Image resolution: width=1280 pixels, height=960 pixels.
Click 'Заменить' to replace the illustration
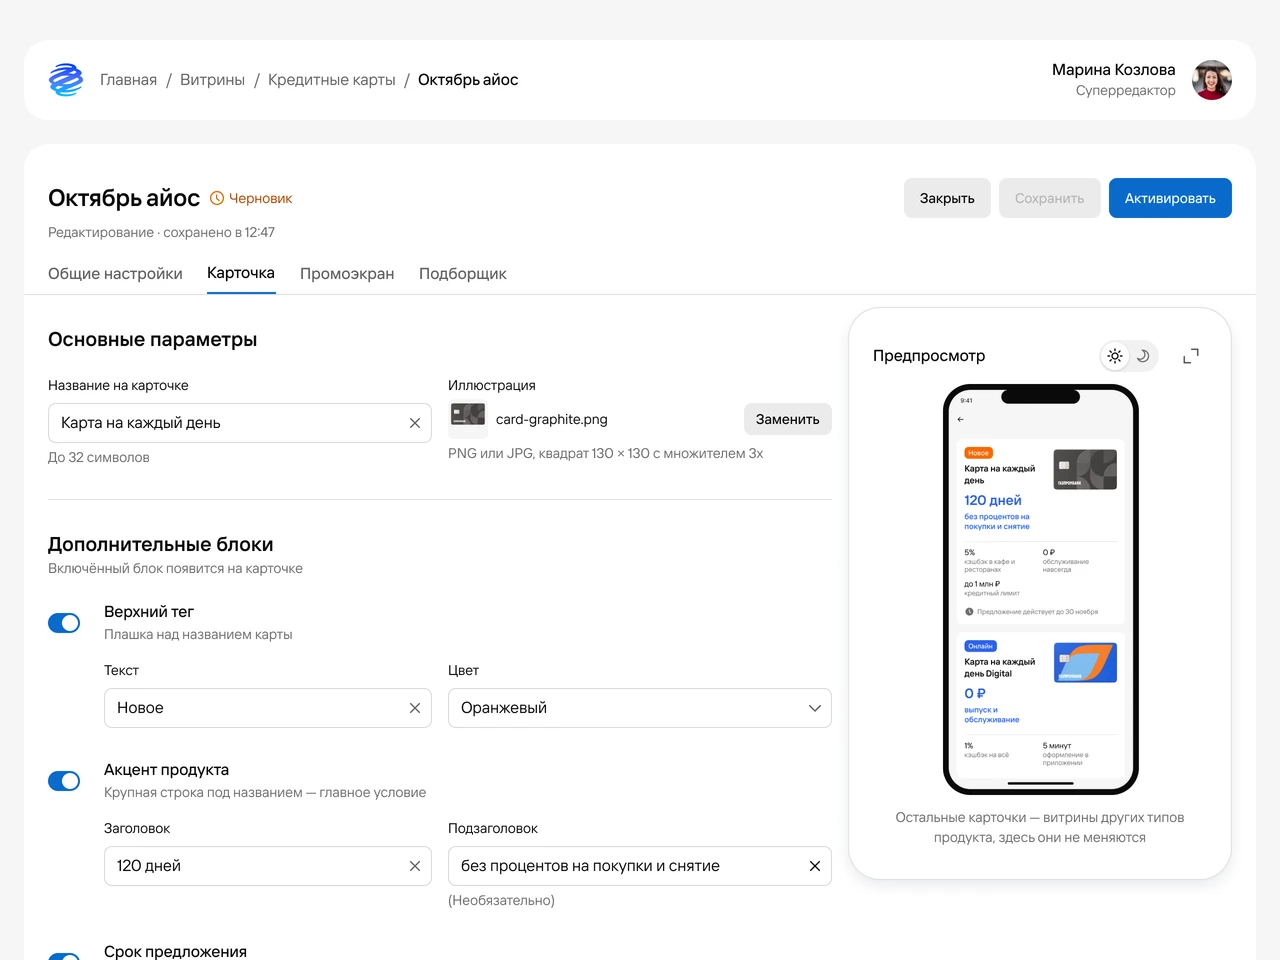click(x=788, y=419)
